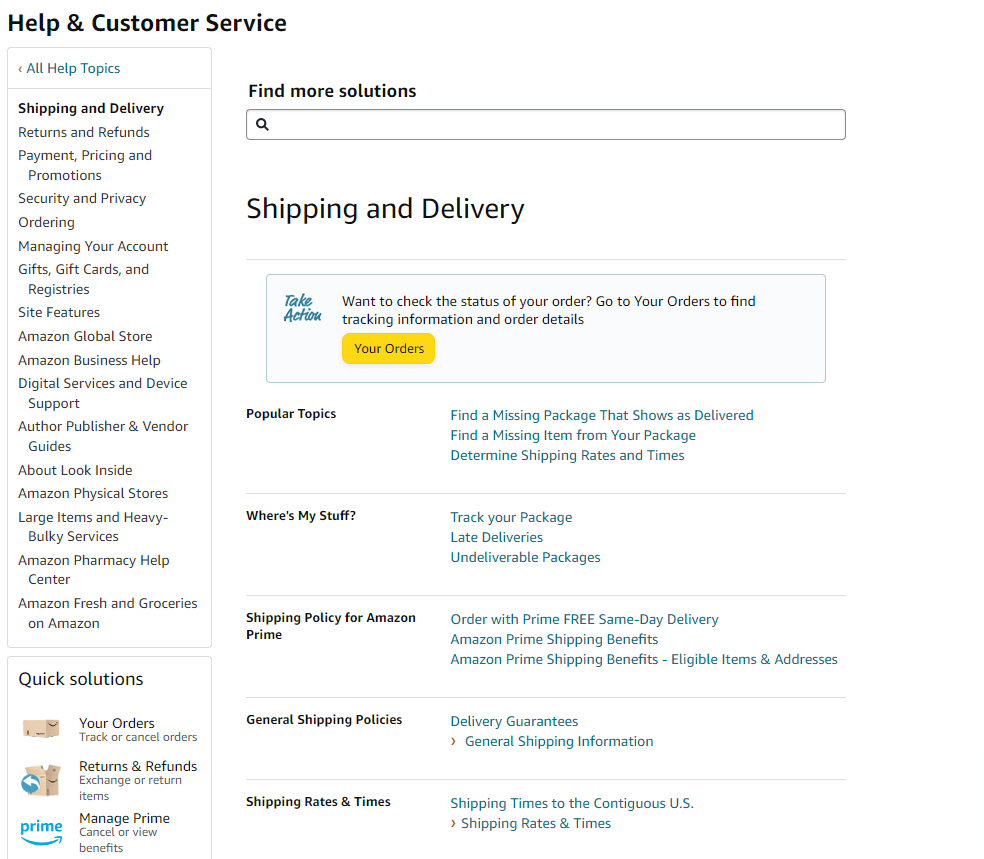Screen dimensions: 984x859
Task: Open Amazon Prime Shipping Benefits link
Action: click(x=554, y=639)
